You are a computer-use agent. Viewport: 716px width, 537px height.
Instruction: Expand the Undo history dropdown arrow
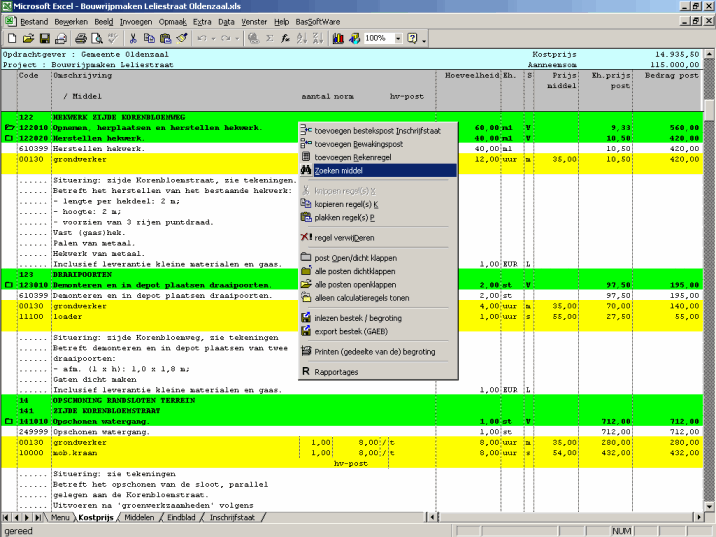[214, 38]
